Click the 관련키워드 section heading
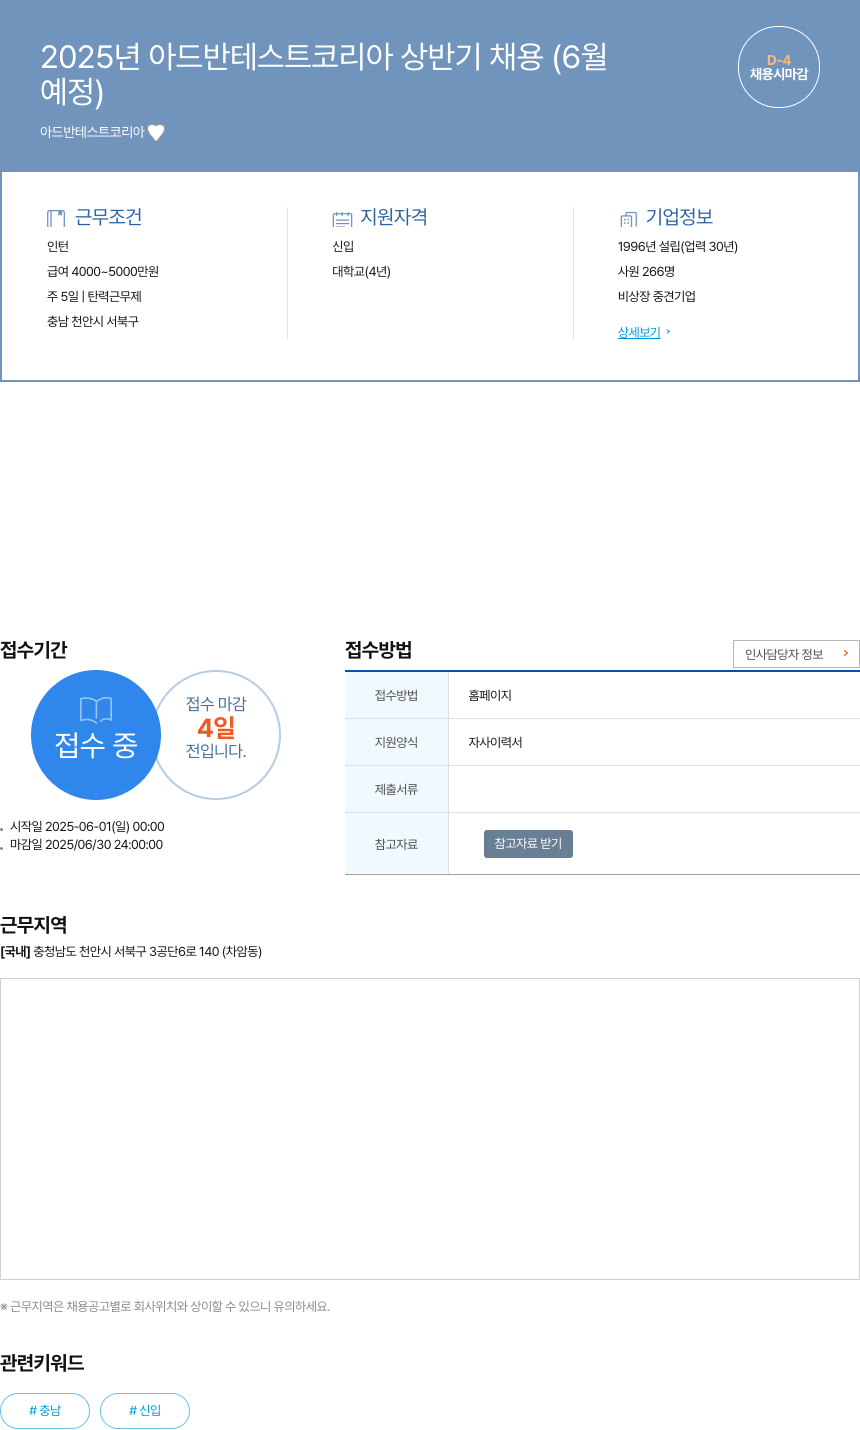Image resolution: width=860 pixels, height=1430 pixels. [42, 1363]
